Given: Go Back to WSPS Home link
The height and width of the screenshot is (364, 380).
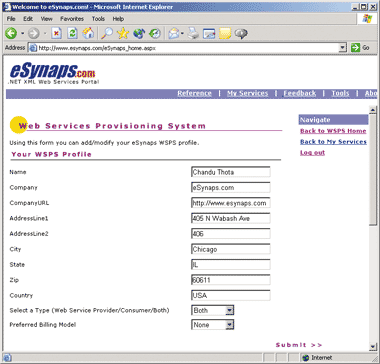Looking at the screenshot, I should [x=333, y=131].
